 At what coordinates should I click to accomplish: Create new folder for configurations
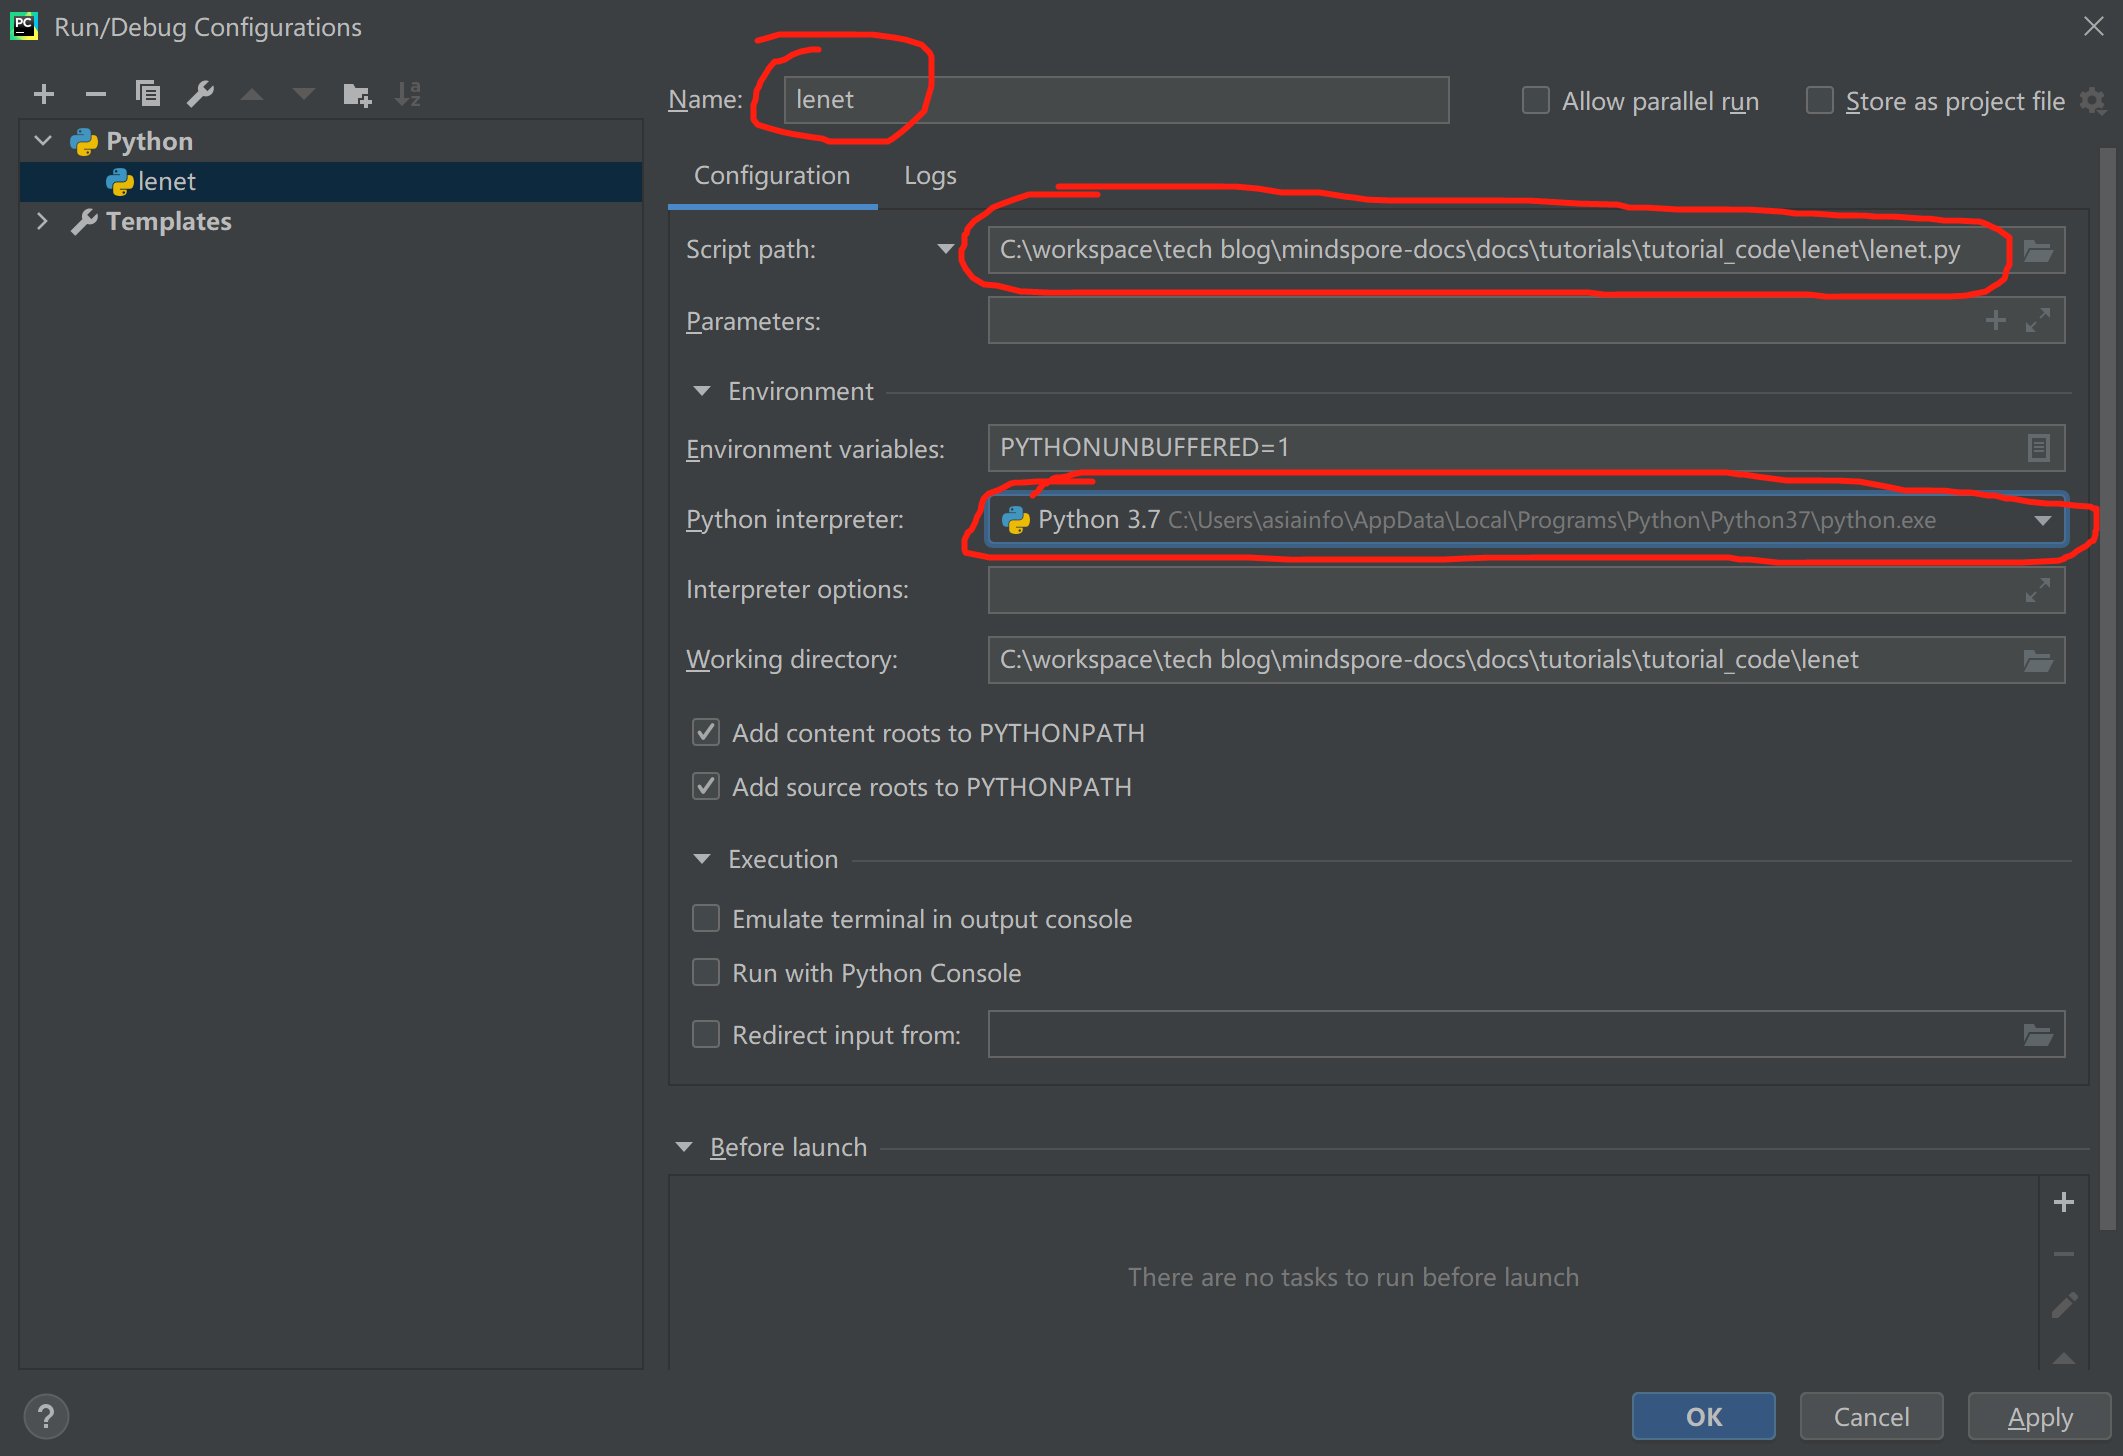pos(356,94)
